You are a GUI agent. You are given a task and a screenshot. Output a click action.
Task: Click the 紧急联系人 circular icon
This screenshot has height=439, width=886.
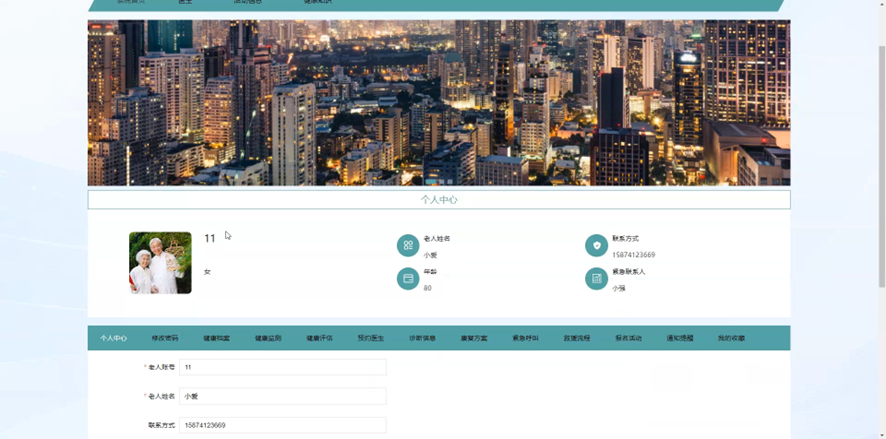[596, 279]
